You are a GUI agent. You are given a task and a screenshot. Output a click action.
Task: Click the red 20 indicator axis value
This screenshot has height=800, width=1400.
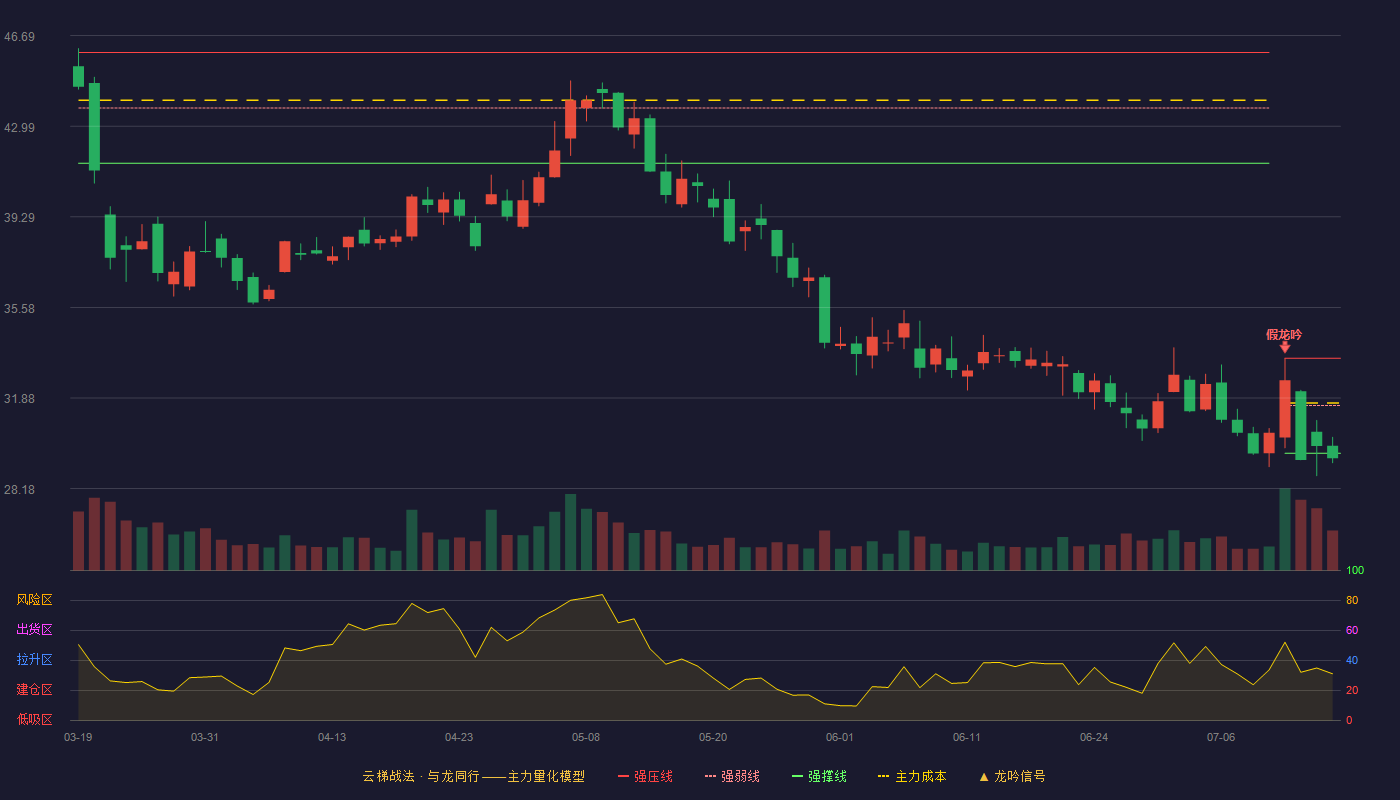pyautogui.click(x=1352, y=691)
